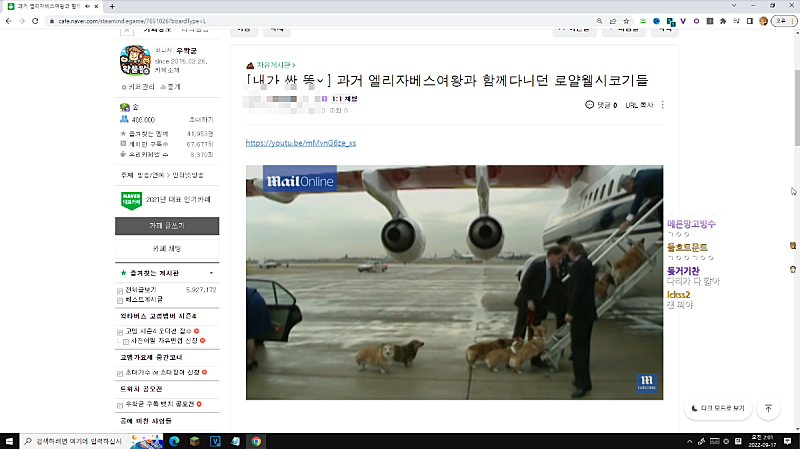Open the purple ring extension icon
This screenshot has height=449, width=800.
pyautogui.click(x=696, y=21)
